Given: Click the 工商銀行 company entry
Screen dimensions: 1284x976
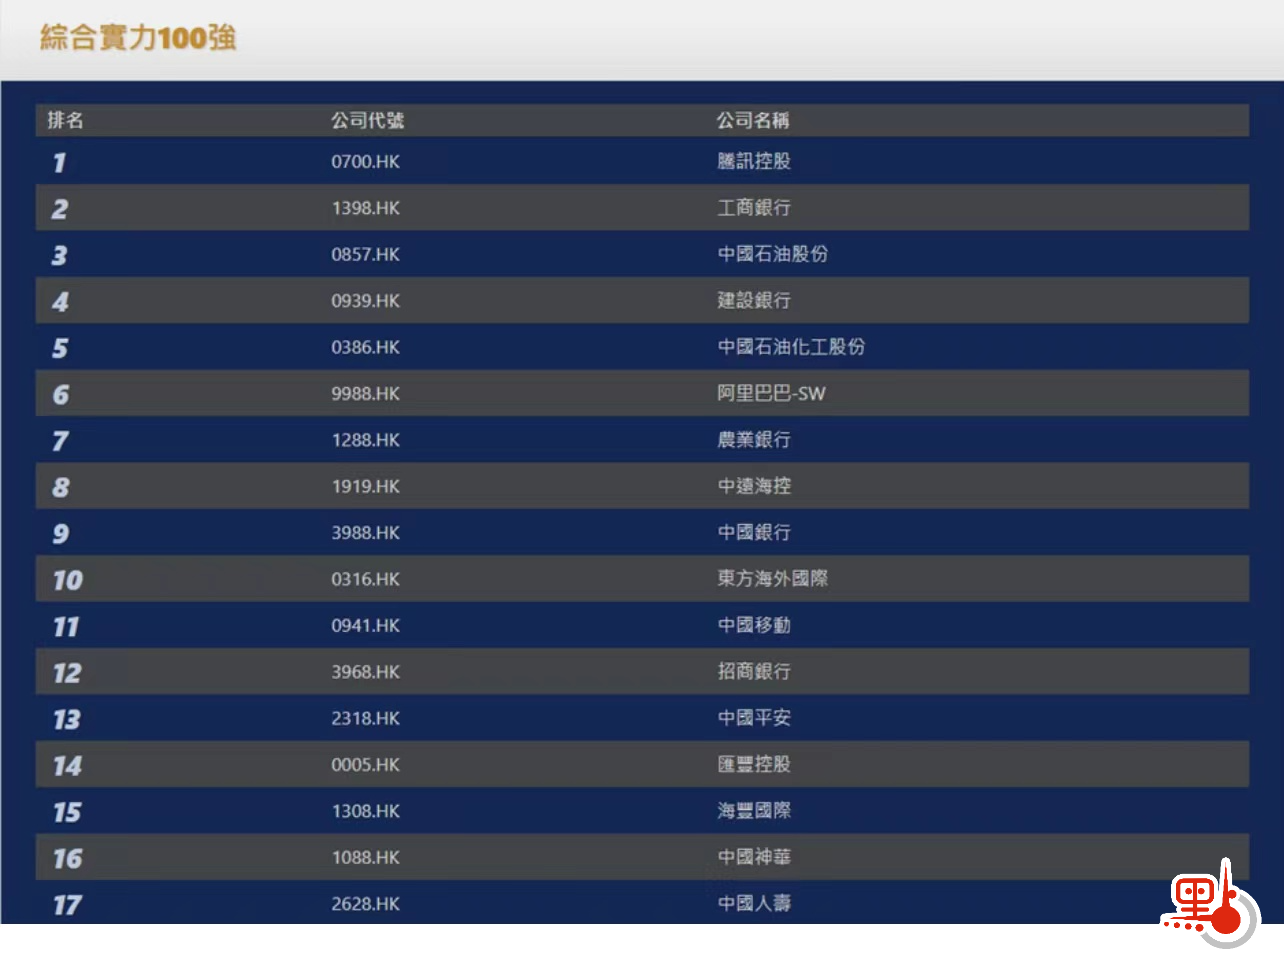Looking at the screenshot, I should point(753,208).
